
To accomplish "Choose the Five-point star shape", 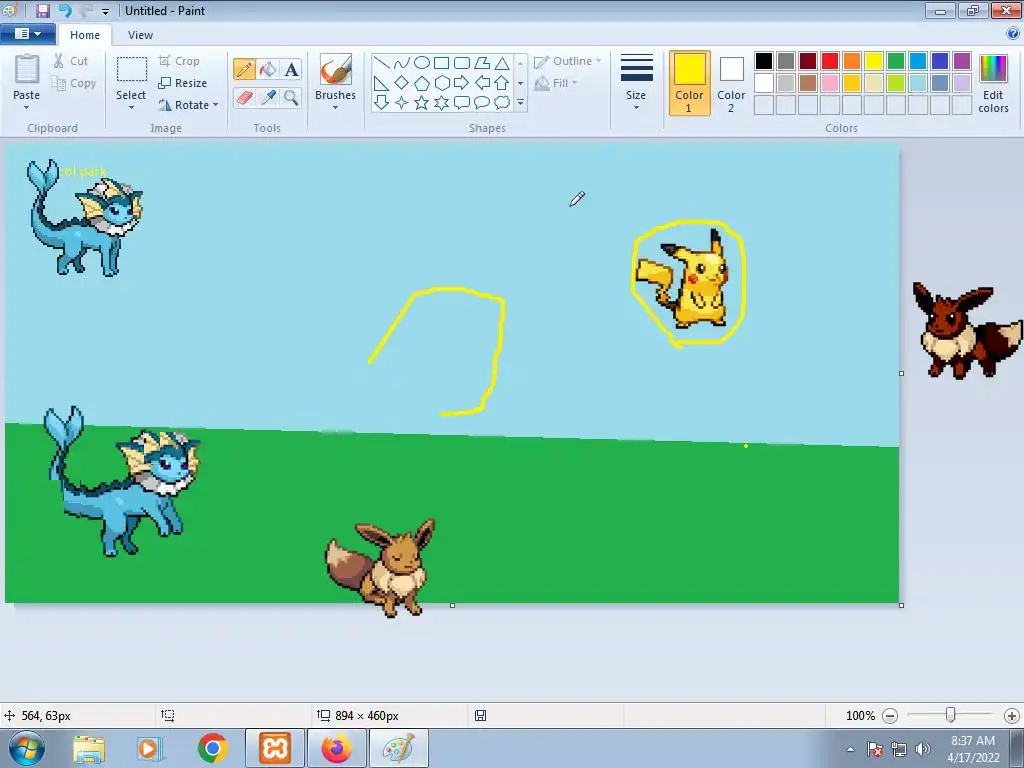I will 422,103.
